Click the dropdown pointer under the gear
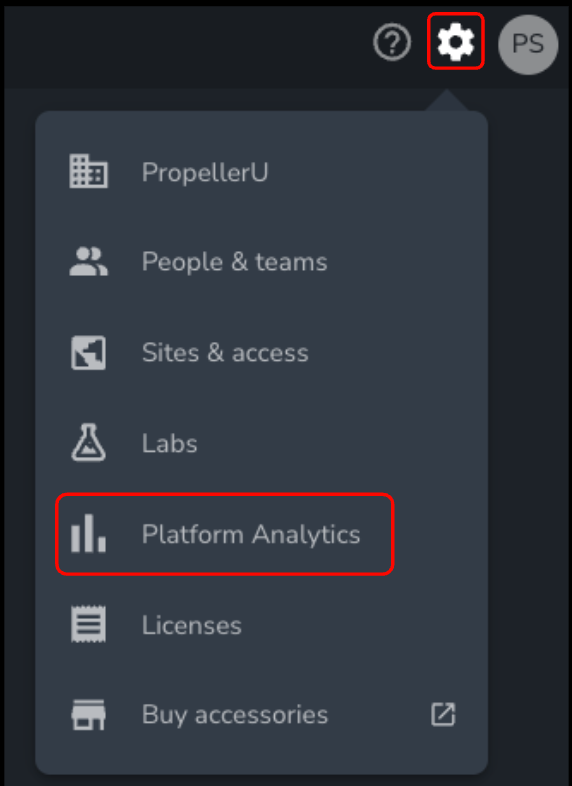 [447, 100]
